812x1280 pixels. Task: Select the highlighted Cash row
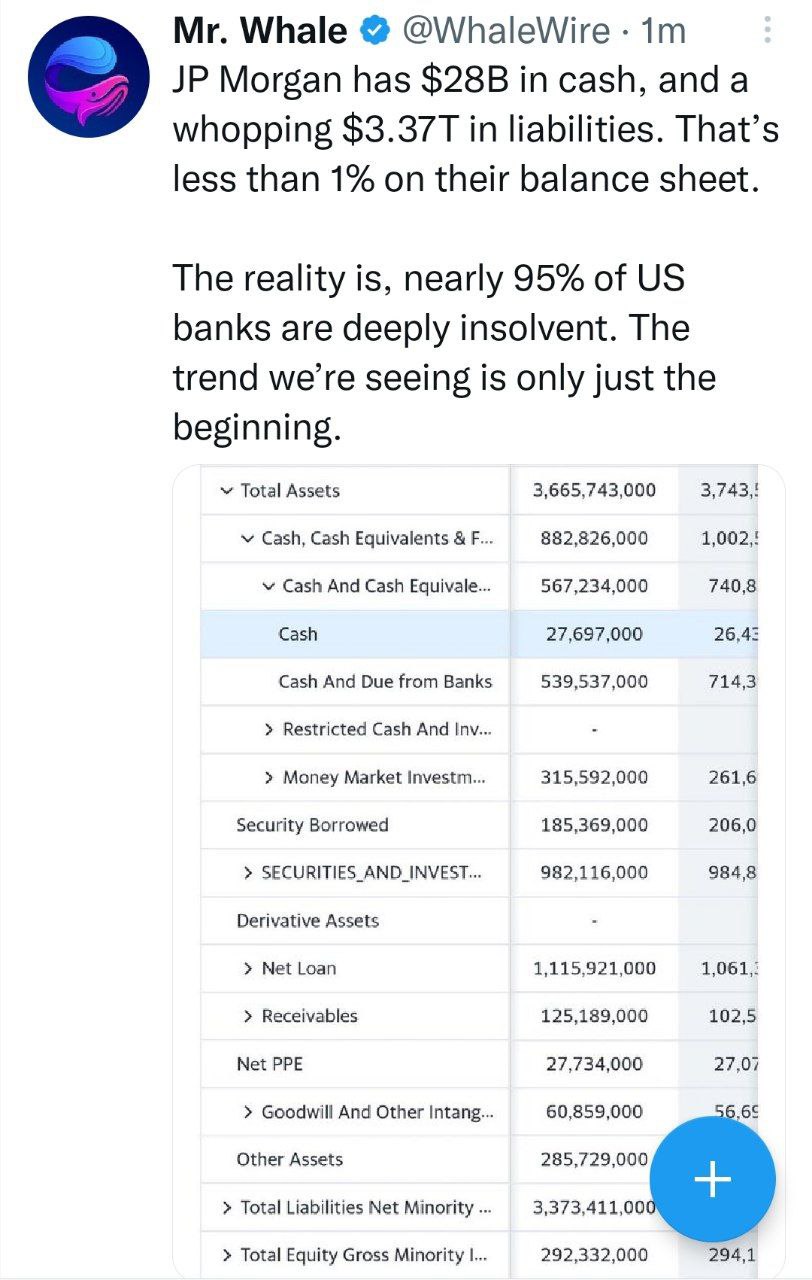[x=478, y=634]
